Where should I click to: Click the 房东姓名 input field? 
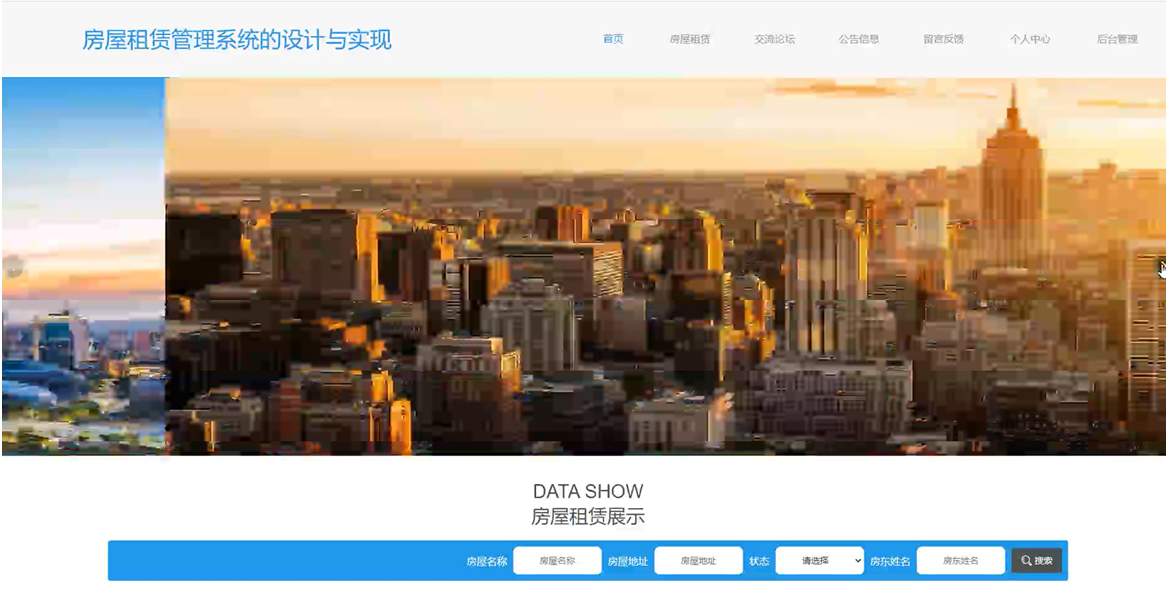point(961,561)
